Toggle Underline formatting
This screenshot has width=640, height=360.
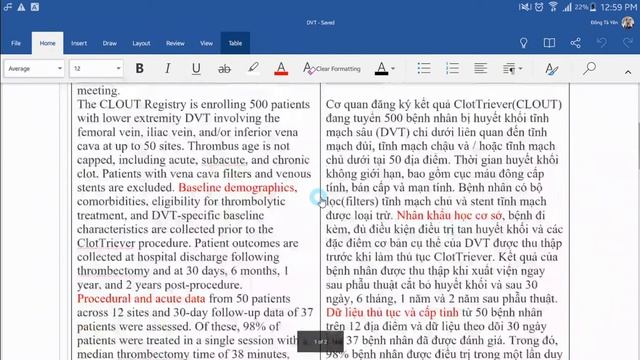pos(196,69)
